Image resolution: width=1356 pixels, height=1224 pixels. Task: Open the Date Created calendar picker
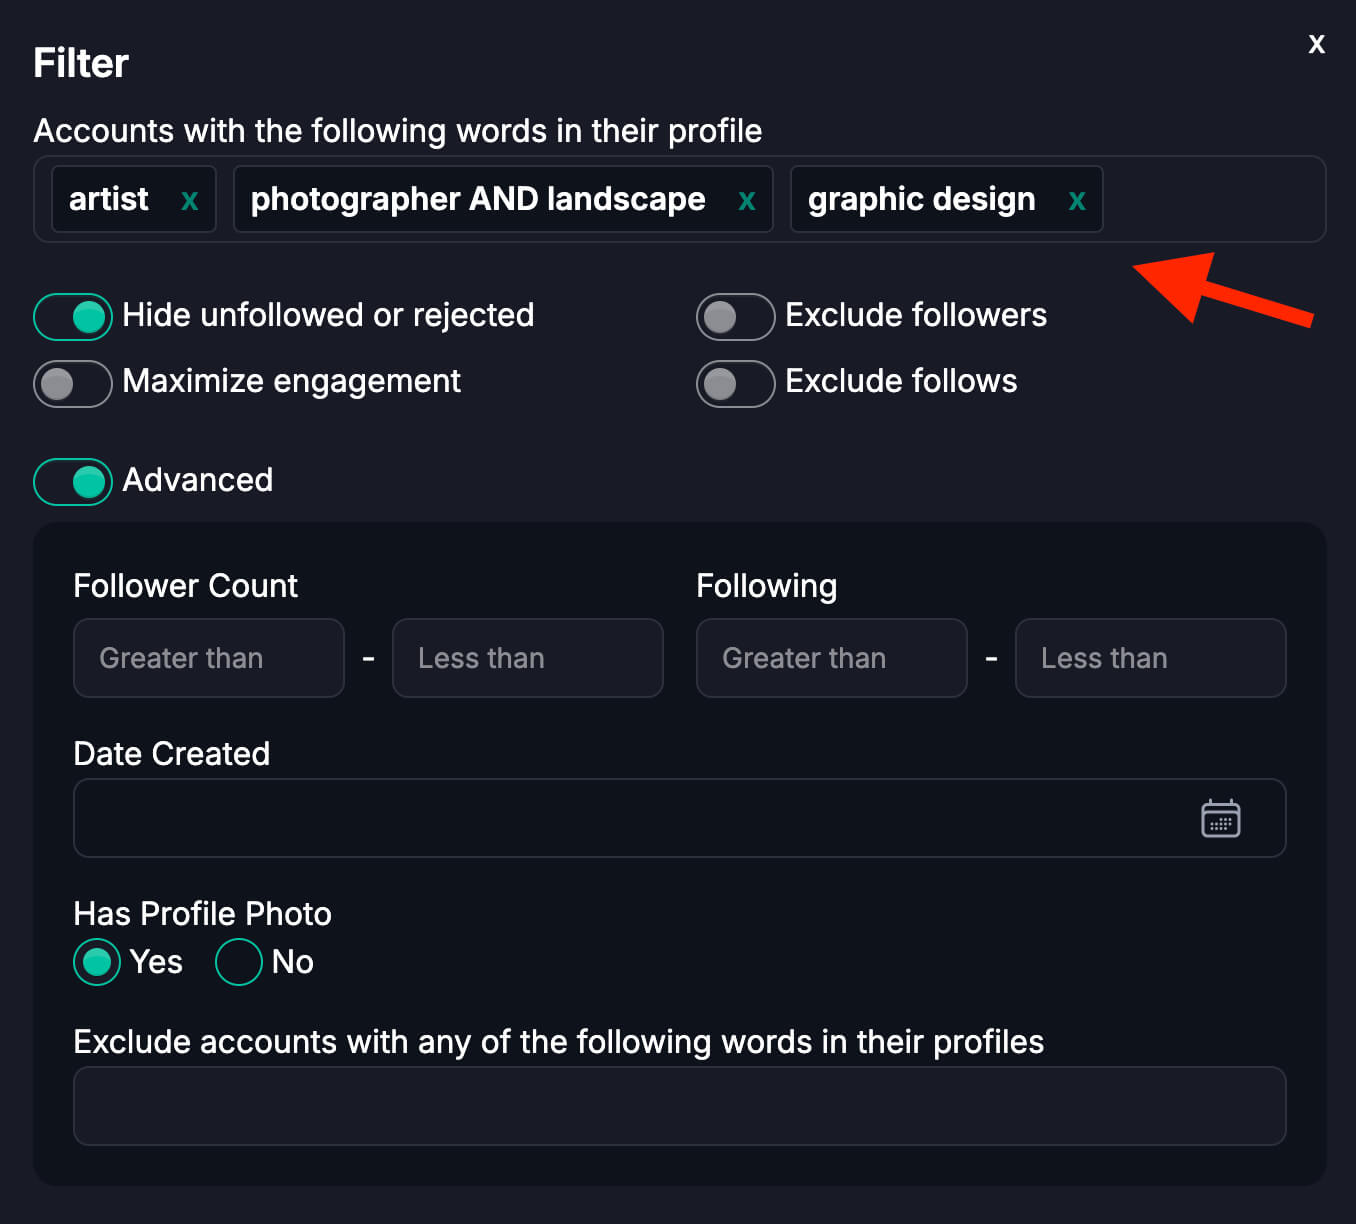pos(1220,818)
